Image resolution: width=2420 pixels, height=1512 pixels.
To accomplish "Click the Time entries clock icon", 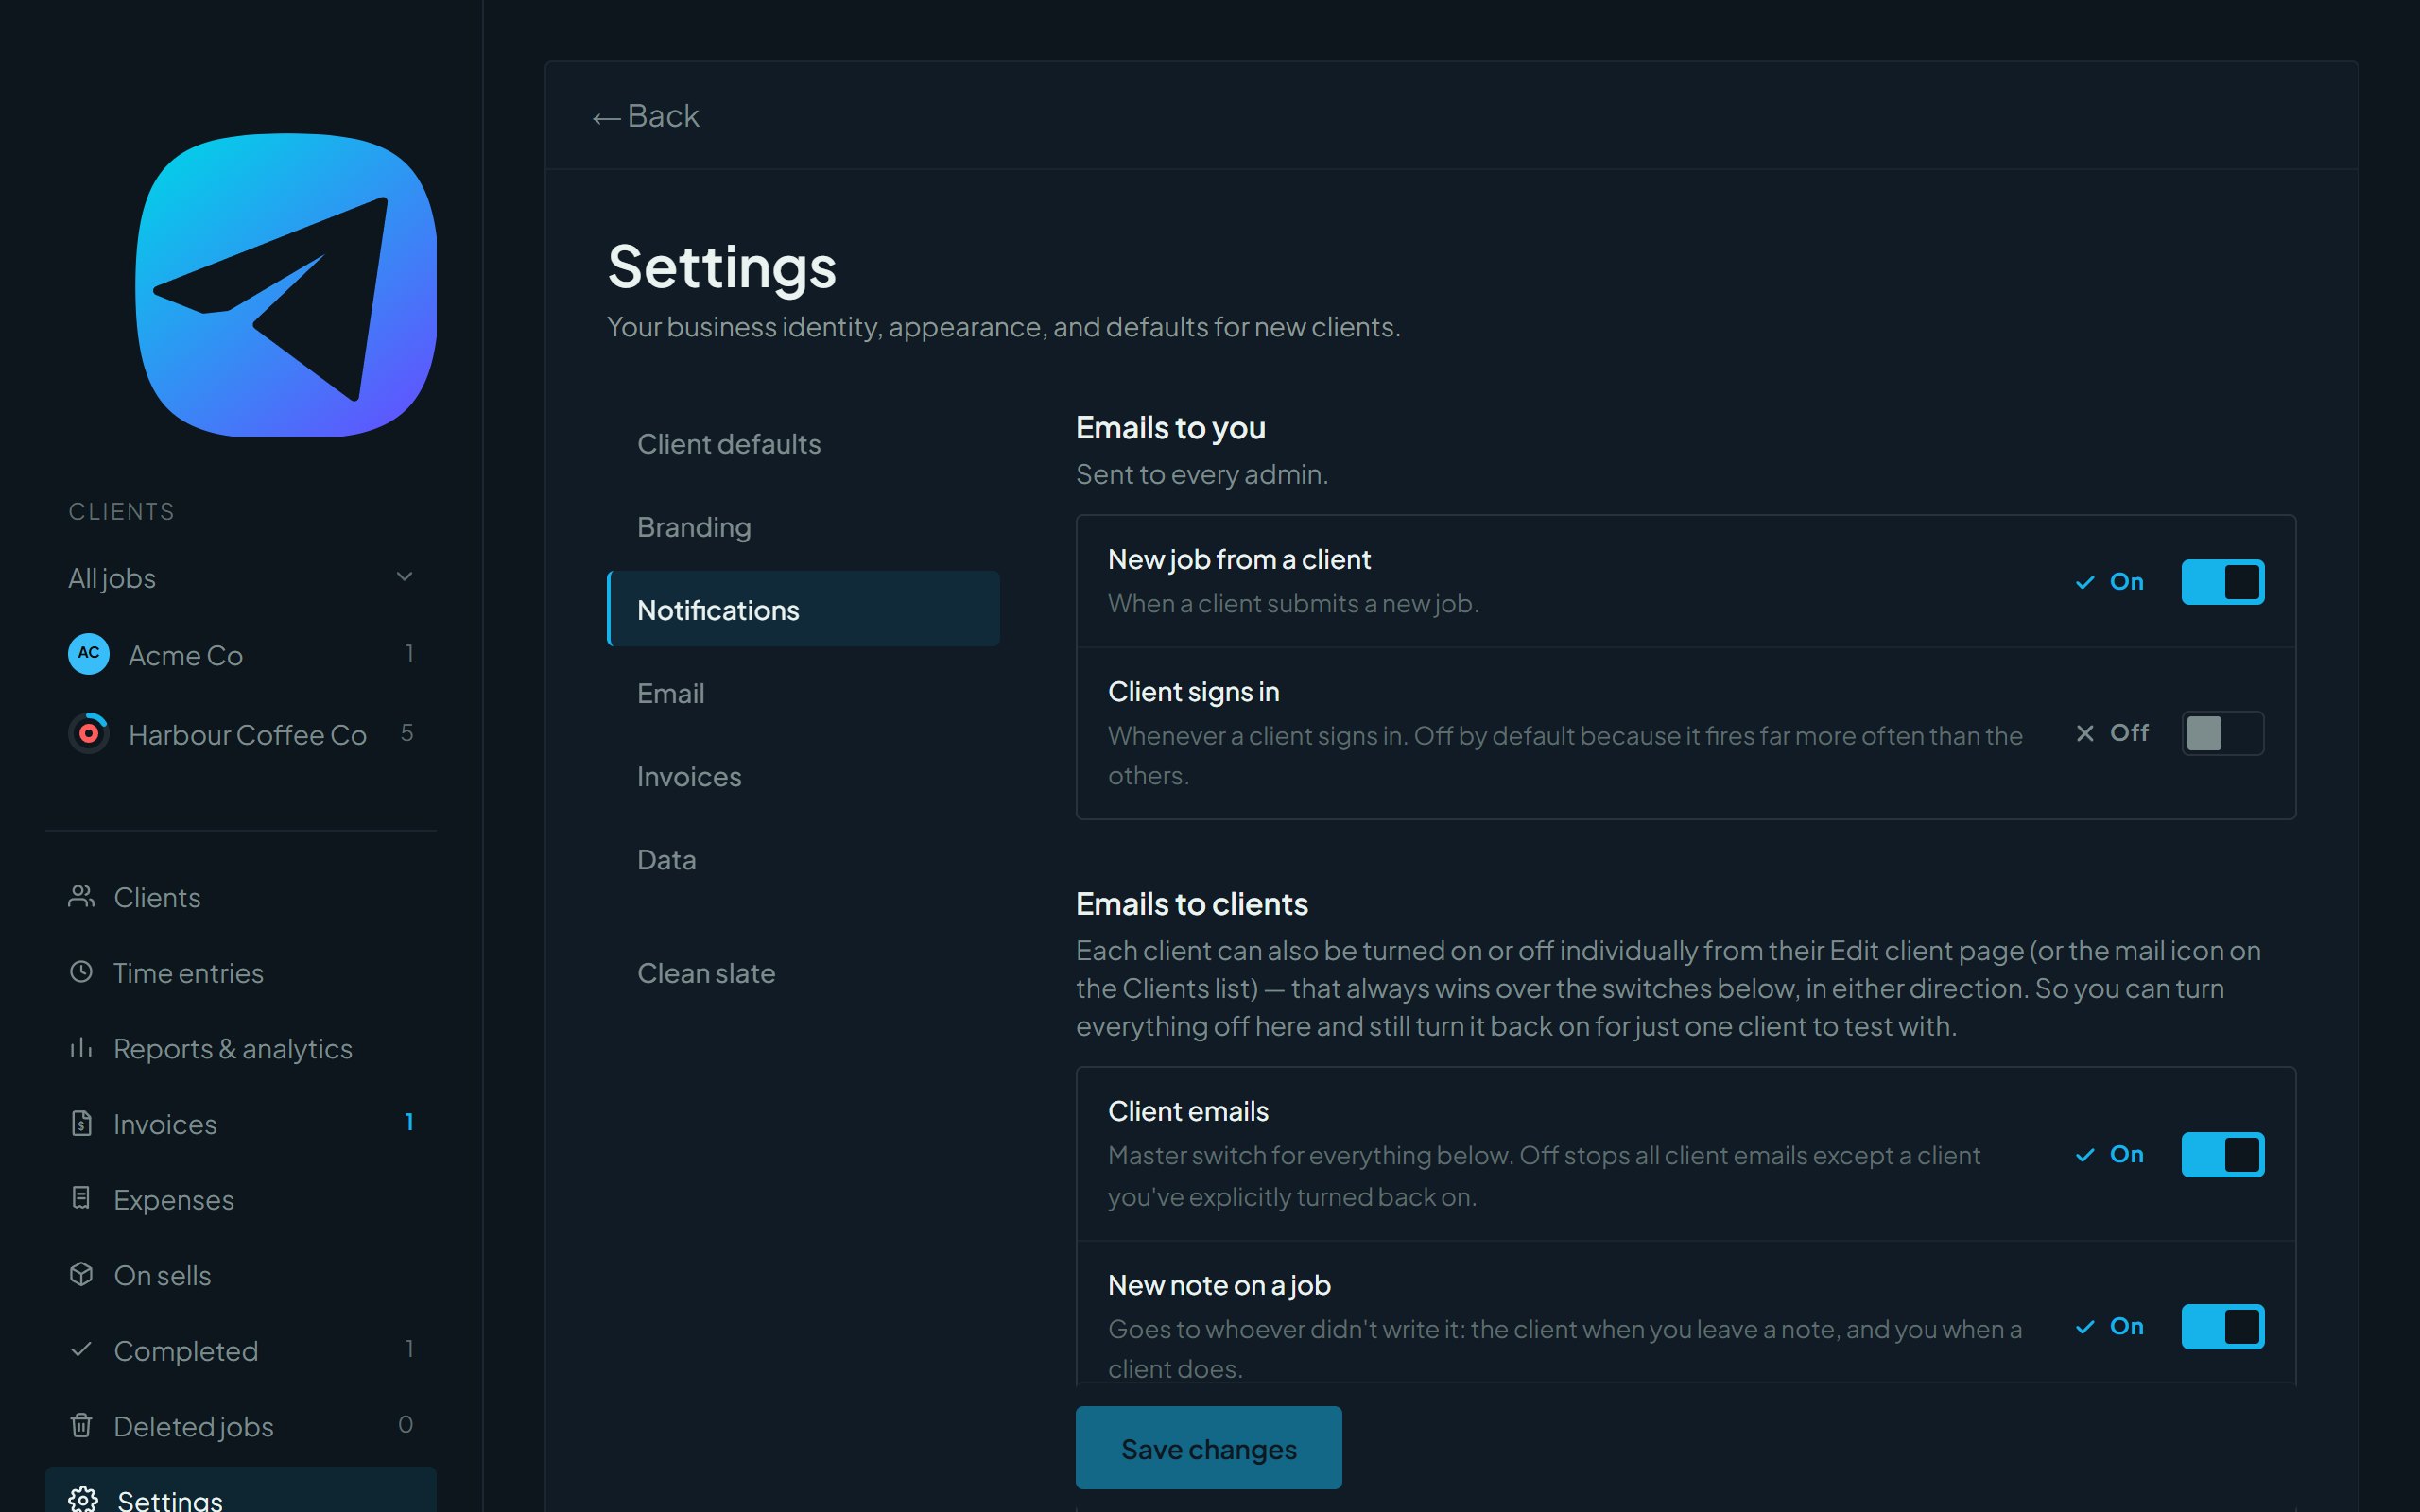I will [x=81, y=972].
